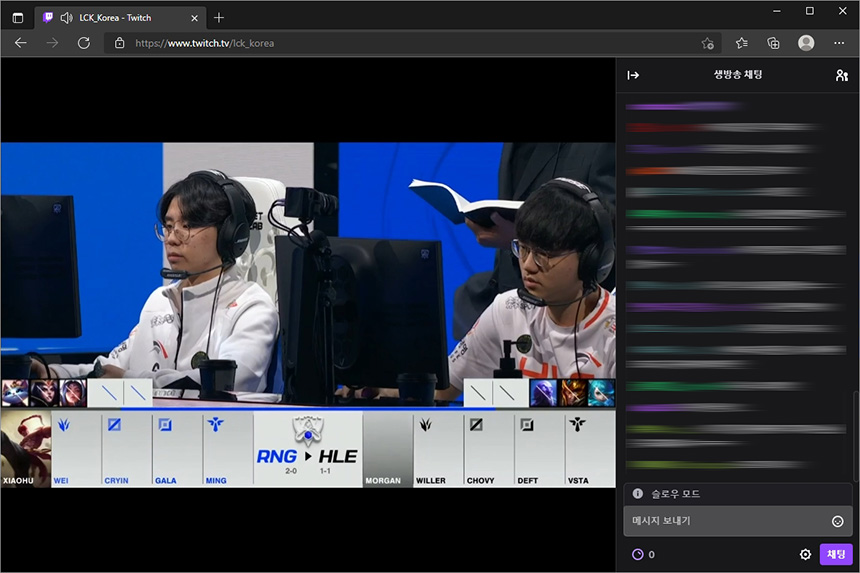Click the CRYIN mid role icon
This screenshot has width=860, height=573.
pos(114,424)
